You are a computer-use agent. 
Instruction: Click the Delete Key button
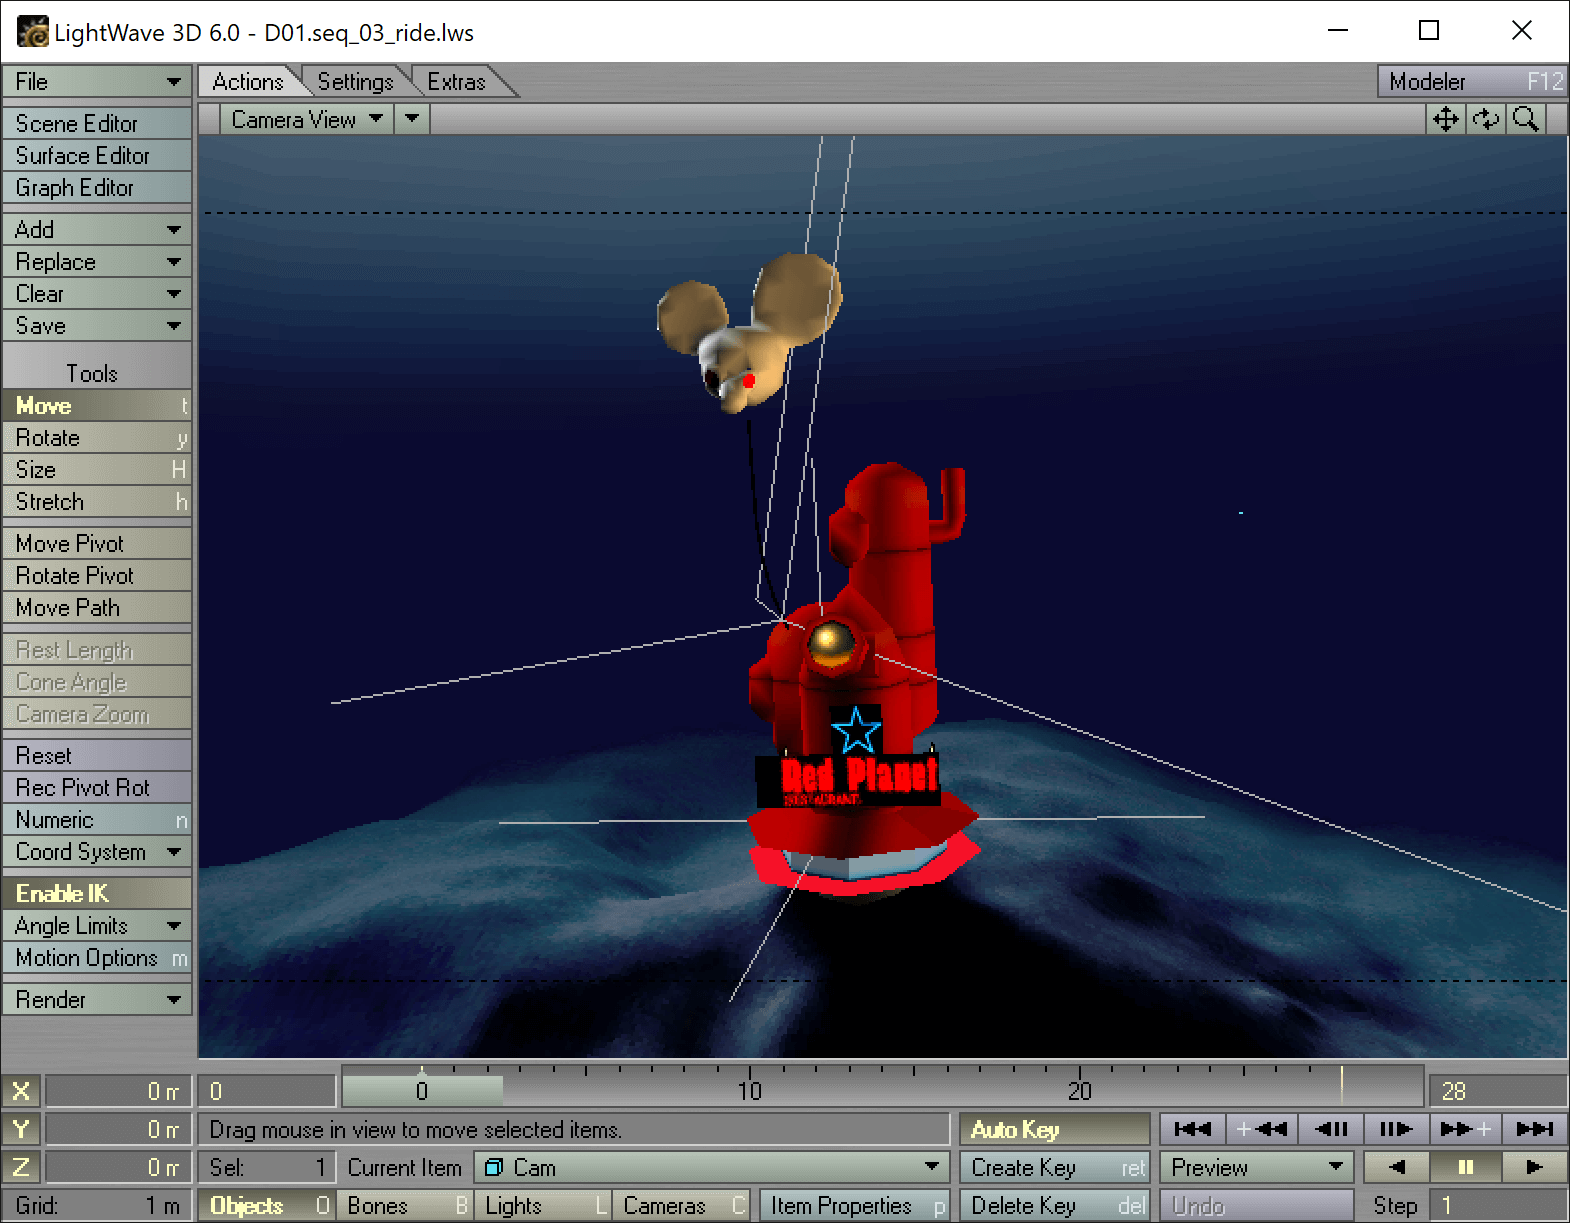pos(1054,1205)
